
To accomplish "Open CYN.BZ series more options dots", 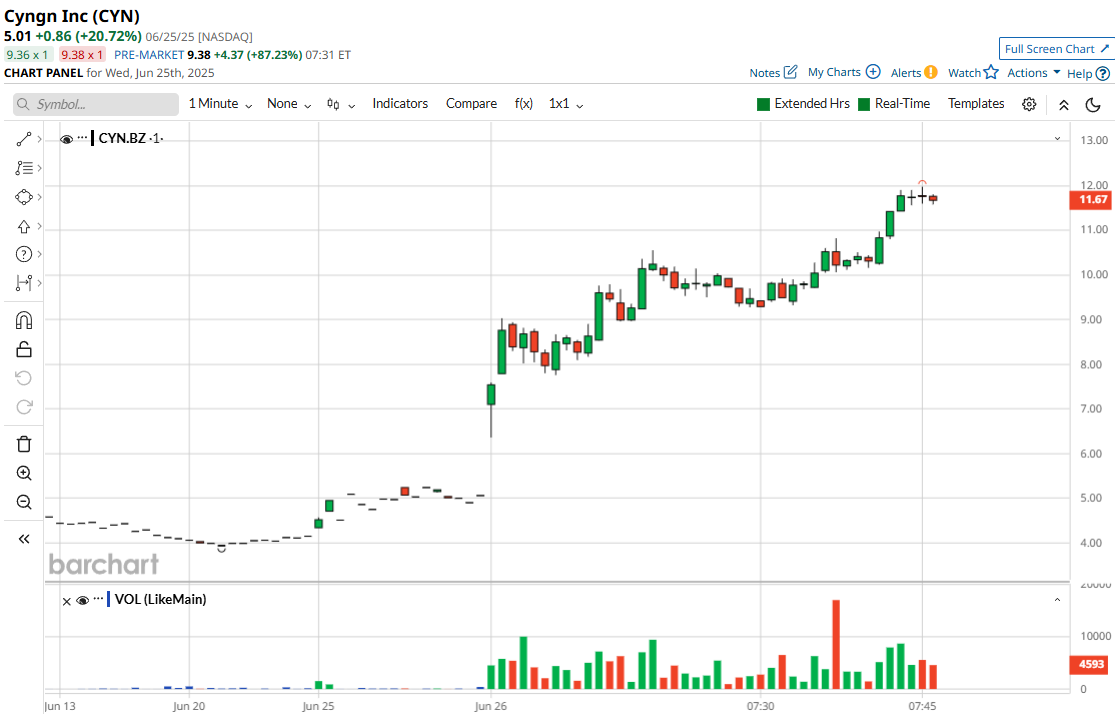I will pos(82,138).
